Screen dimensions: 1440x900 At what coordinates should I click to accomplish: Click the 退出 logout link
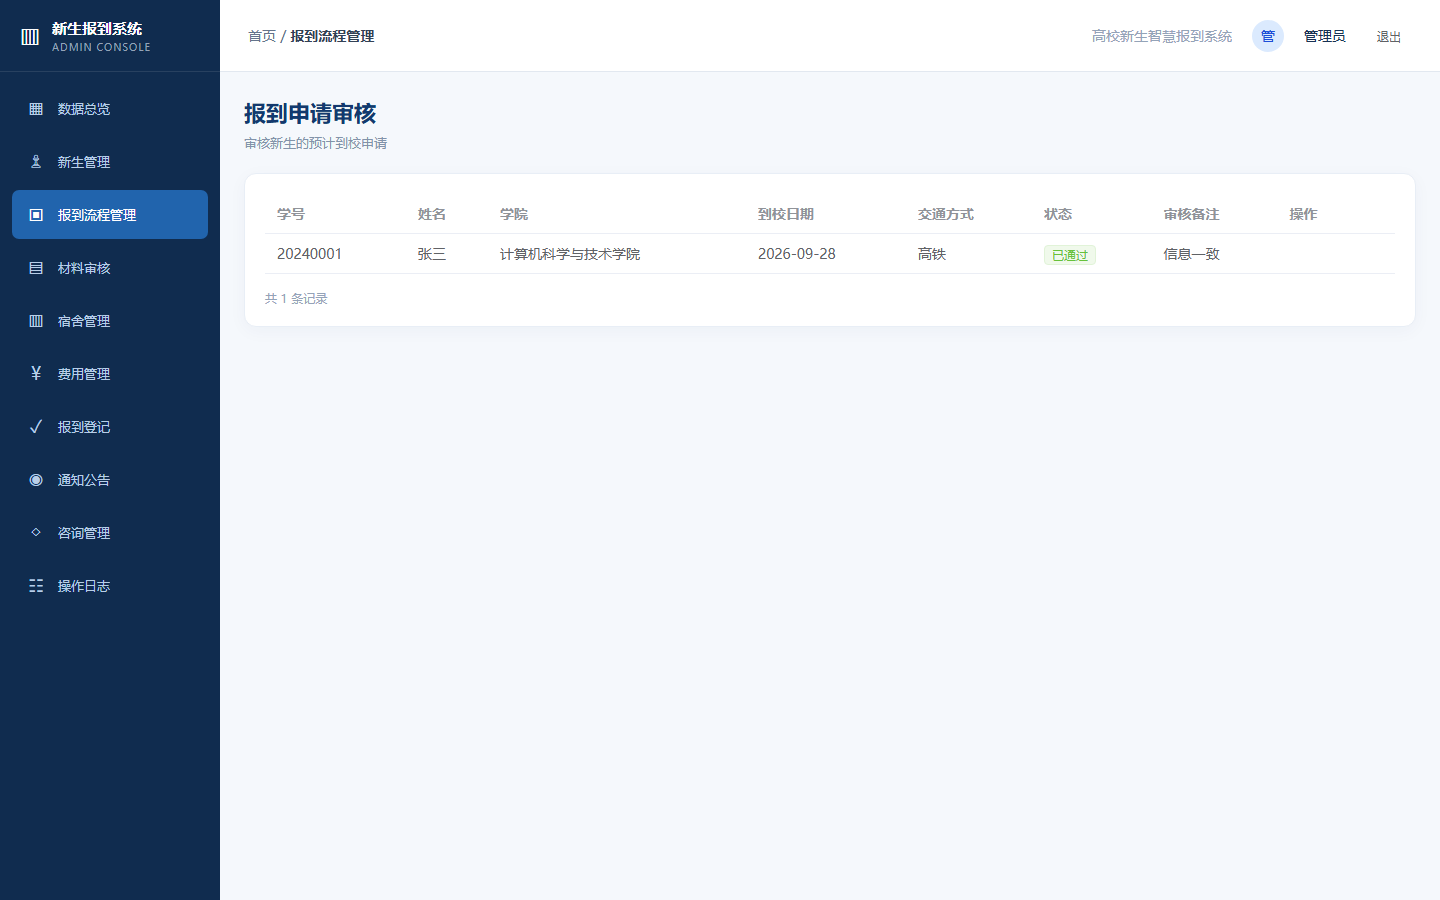(x=1389, y=37)
